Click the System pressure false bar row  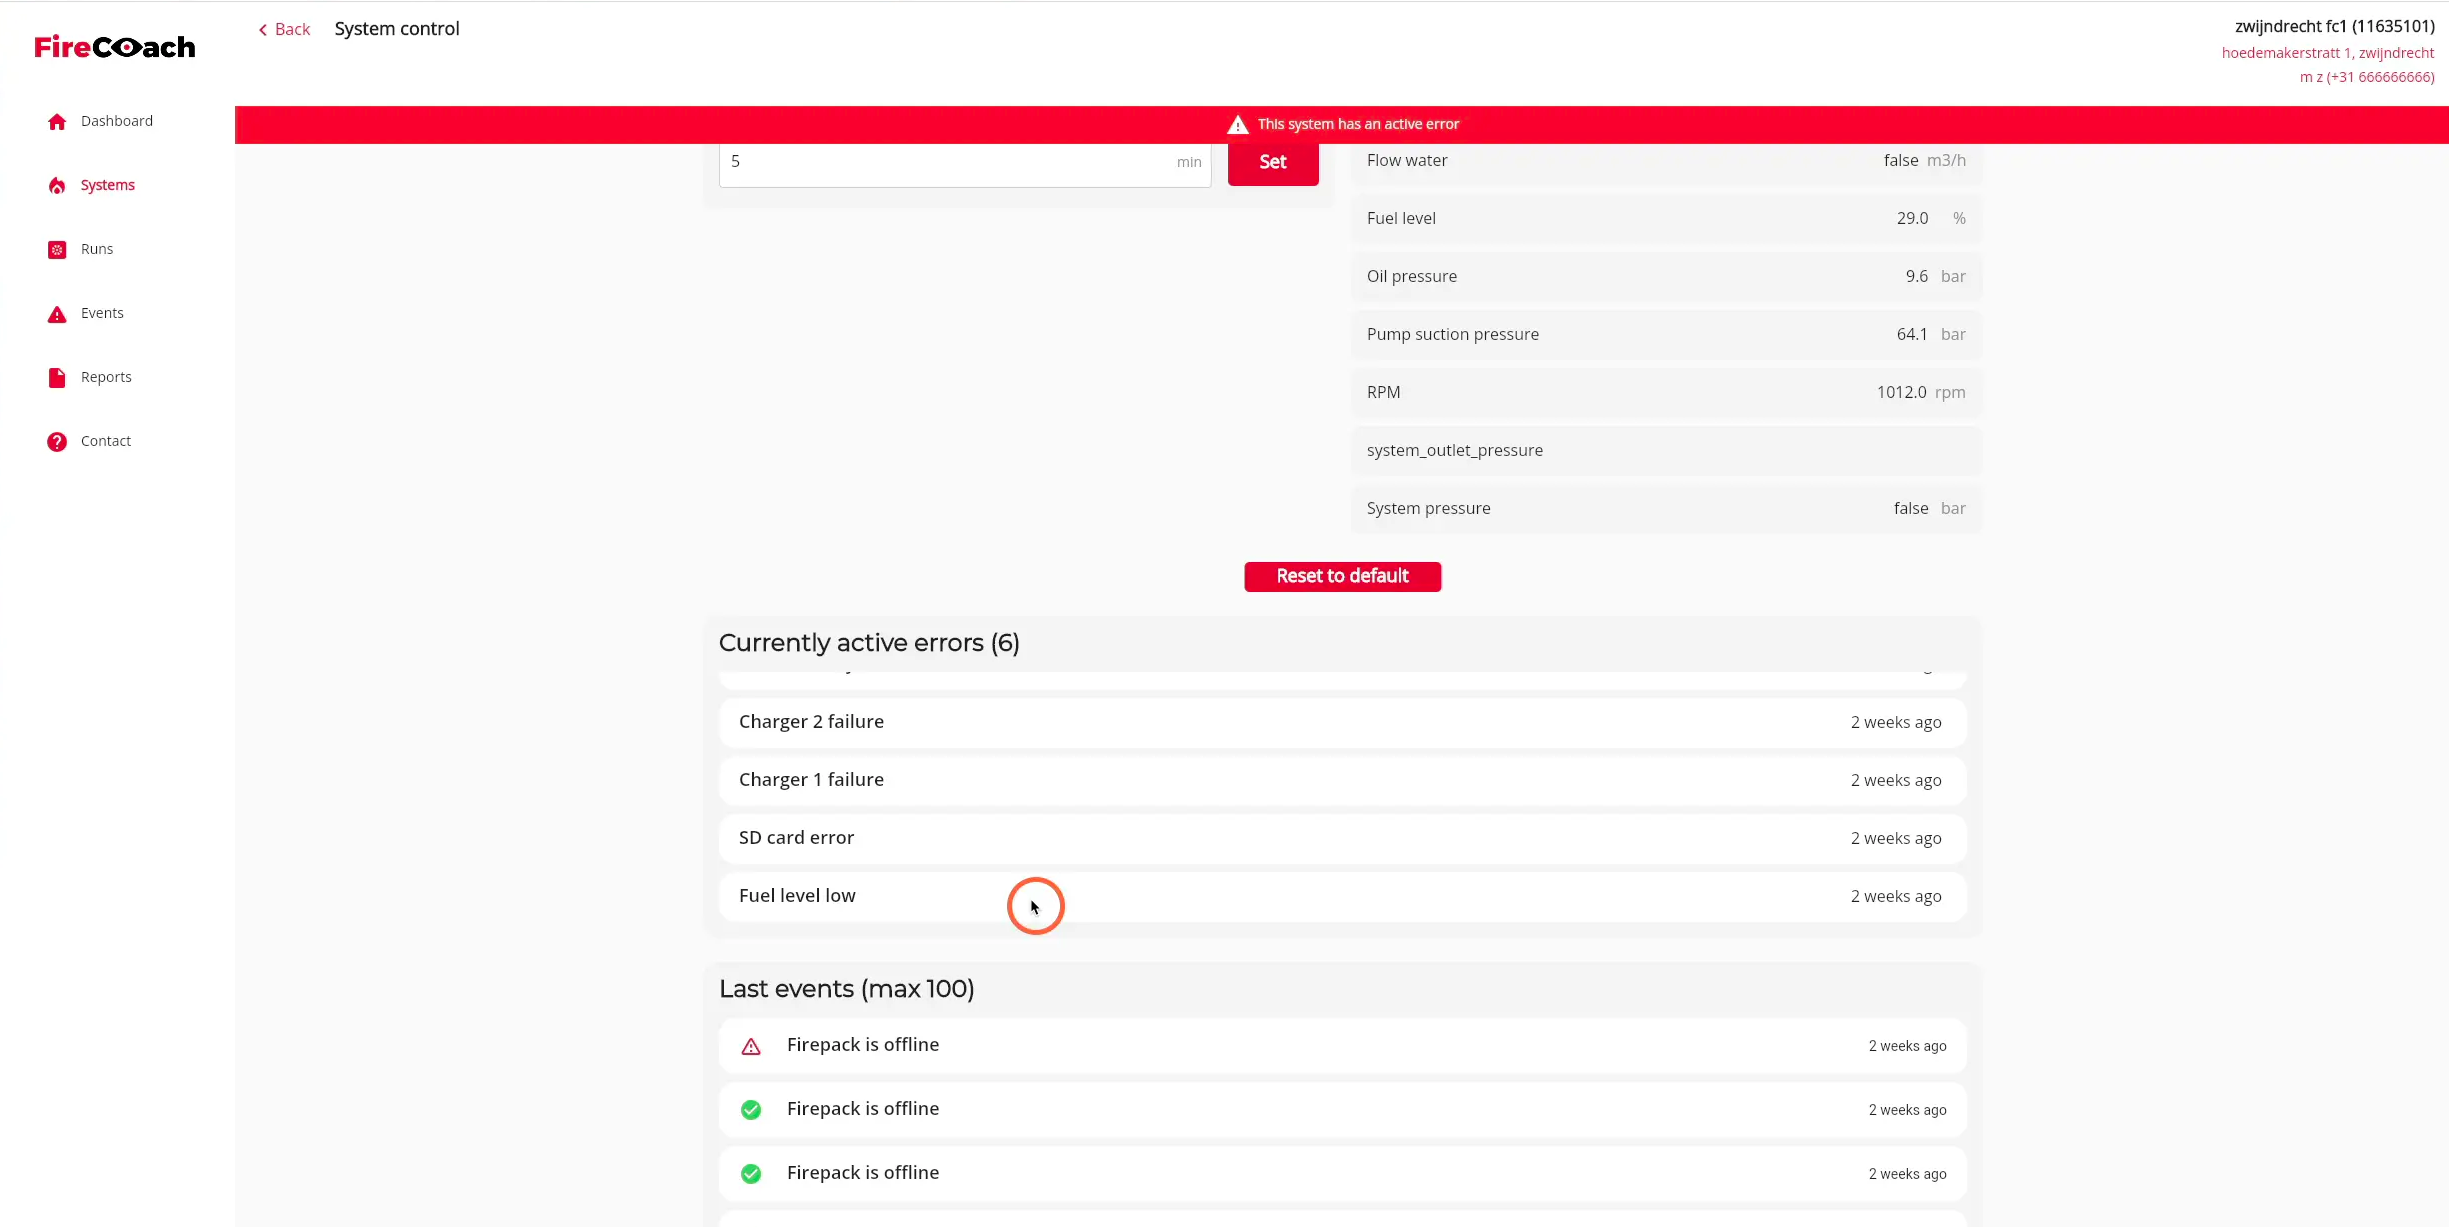[1666, 508]
